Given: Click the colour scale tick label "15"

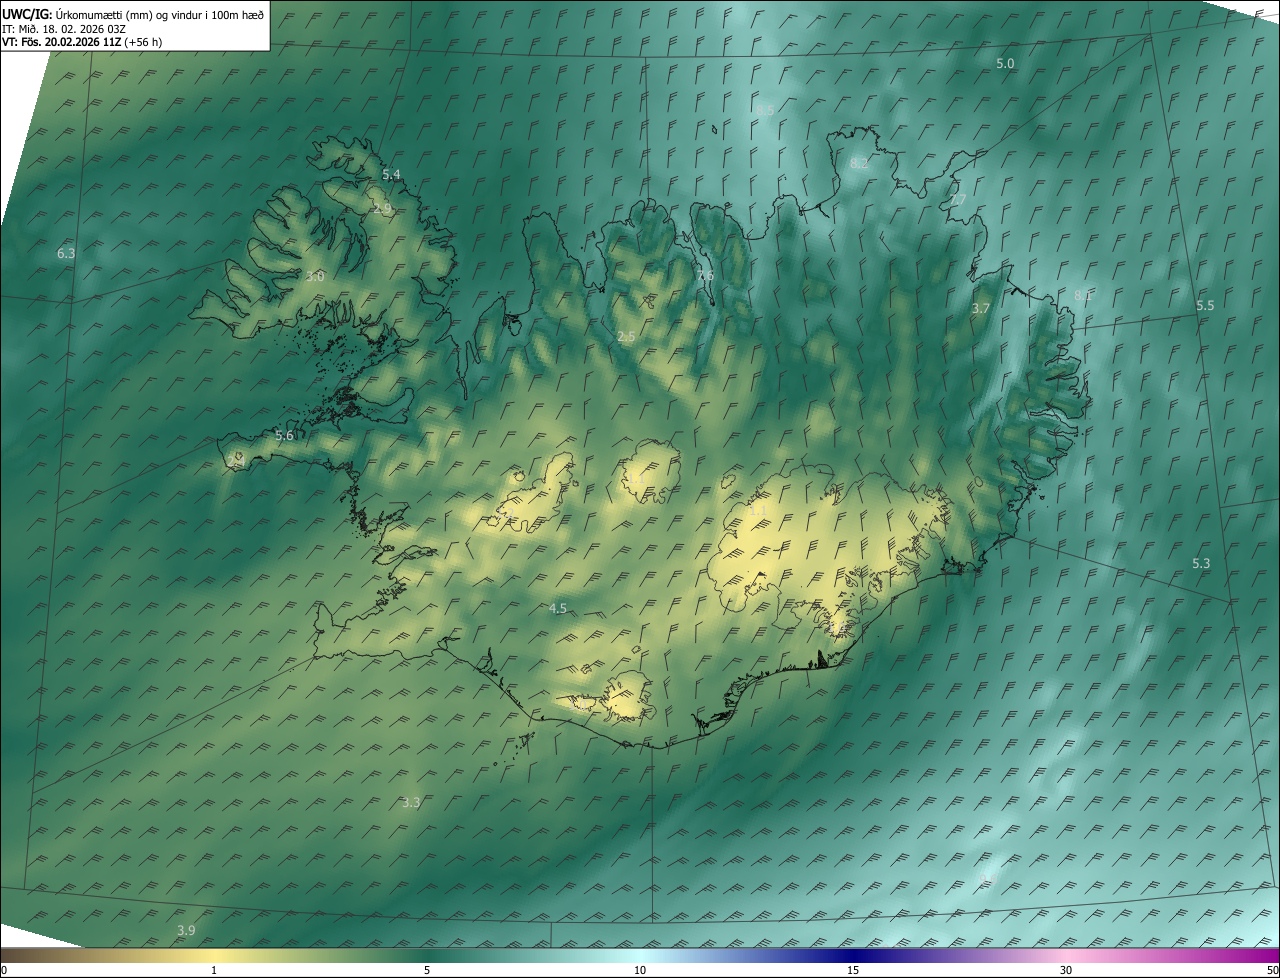Looking at the screenshot, I should point(853,970).
